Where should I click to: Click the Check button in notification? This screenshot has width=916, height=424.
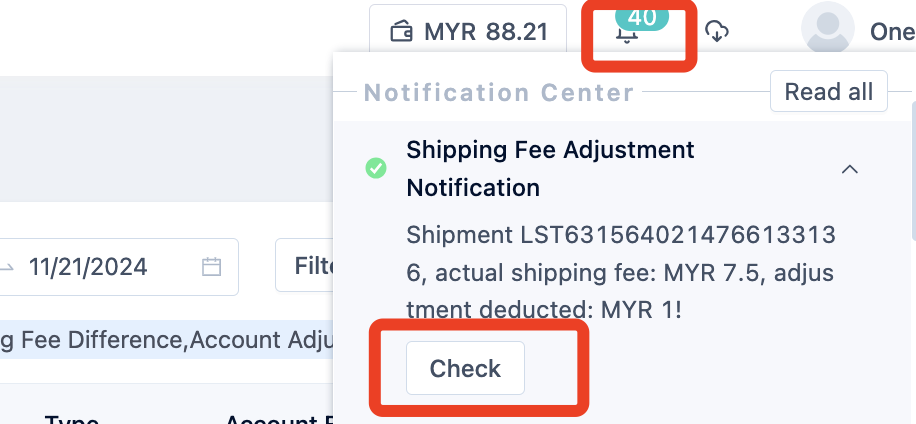(465, 368)
